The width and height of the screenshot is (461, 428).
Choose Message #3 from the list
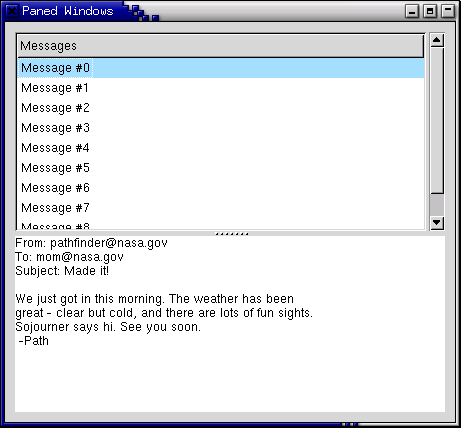221,128
